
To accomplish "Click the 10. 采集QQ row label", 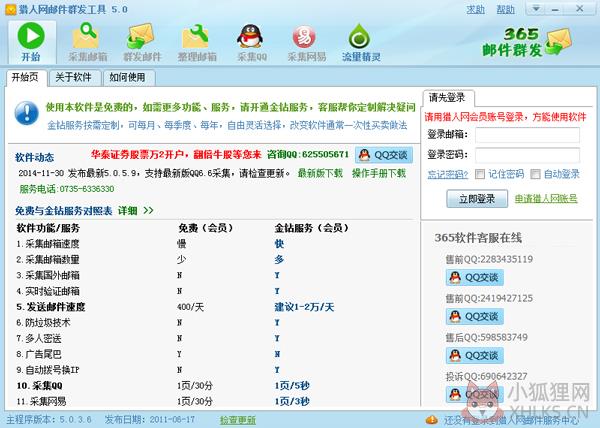I will (x=39, y=386).
